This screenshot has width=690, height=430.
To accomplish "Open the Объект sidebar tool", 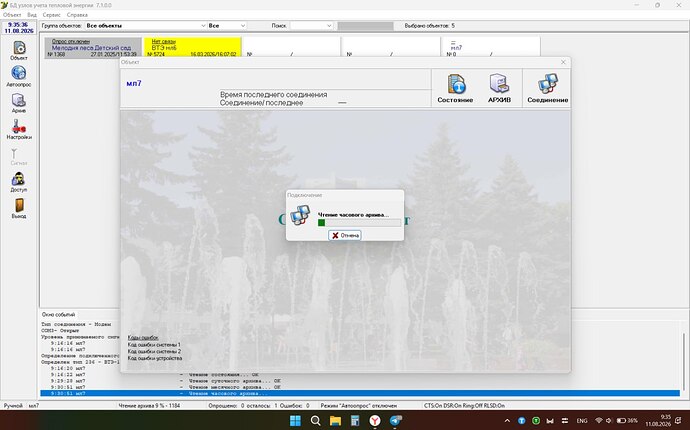I will tap(18, 51).
